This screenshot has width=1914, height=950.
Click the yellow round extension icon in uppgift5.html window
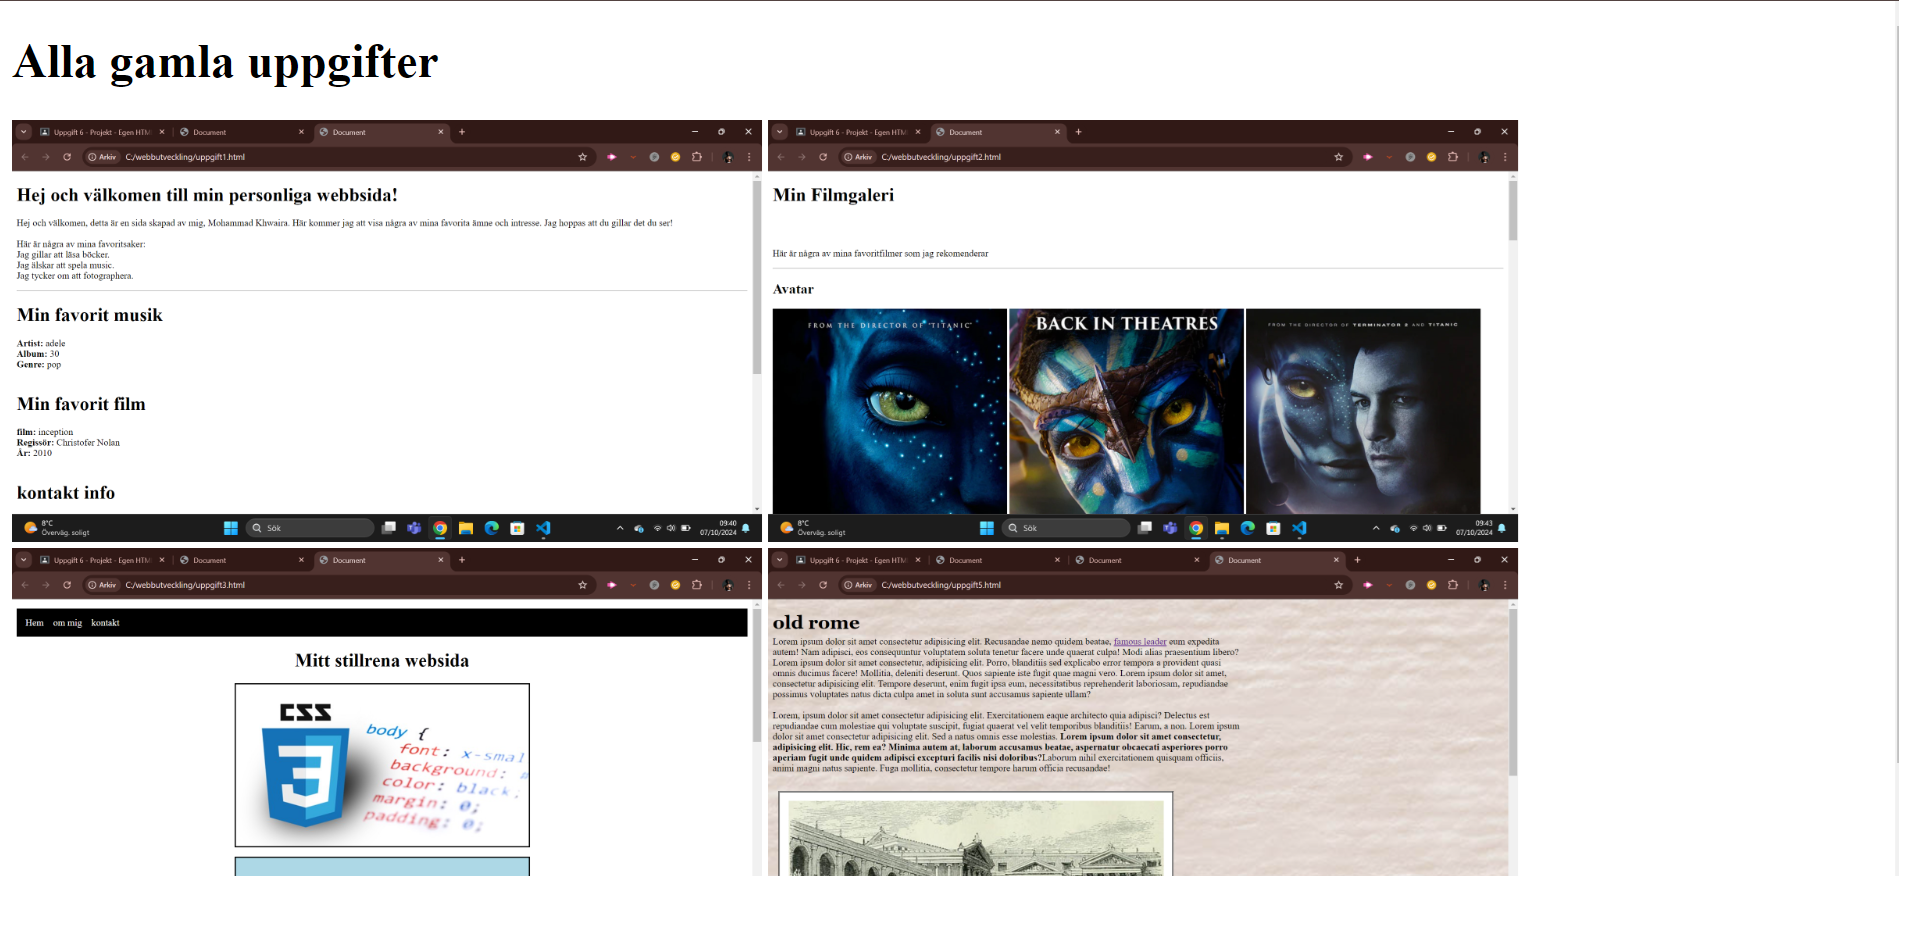[1431, 585]
